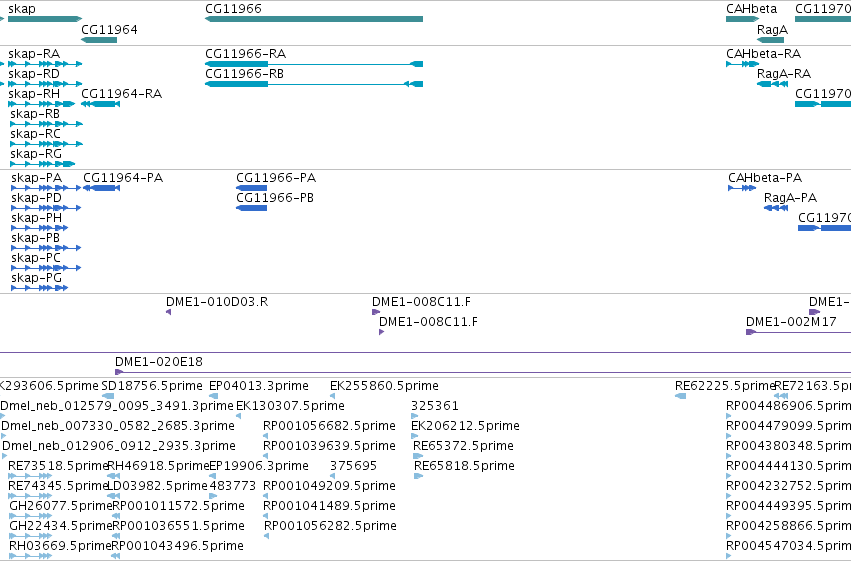Select the RagA gene label

(x=772, y=29)
